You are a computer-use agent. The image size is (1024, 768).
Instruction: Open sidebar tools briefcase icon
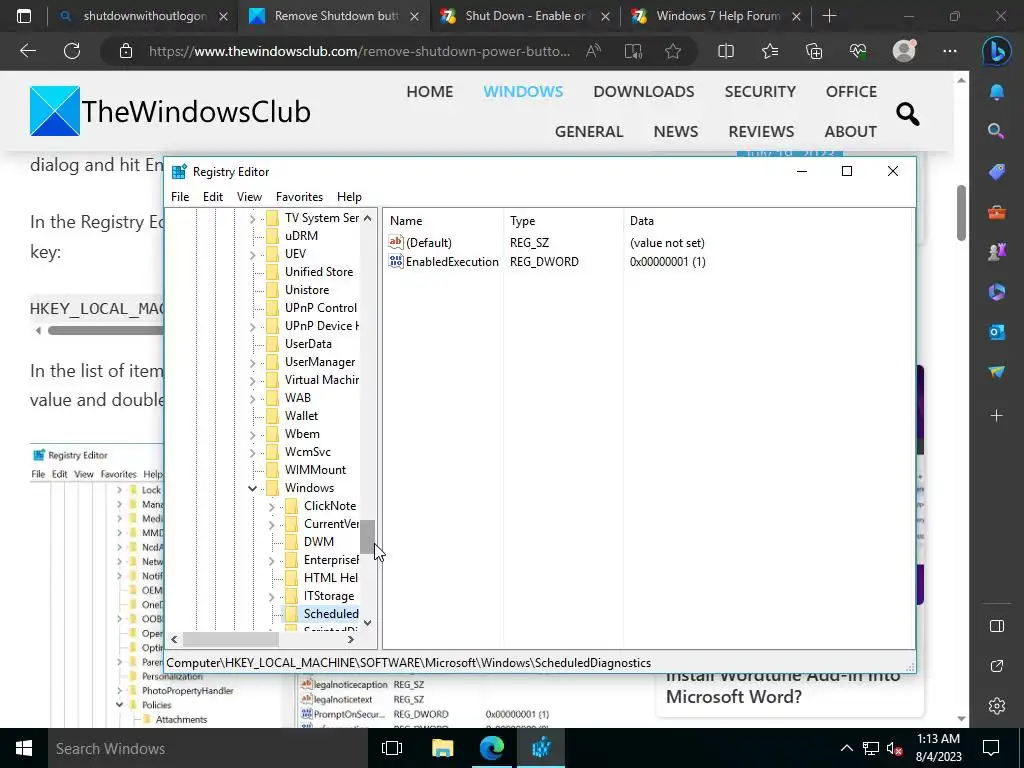coord(997,212)
